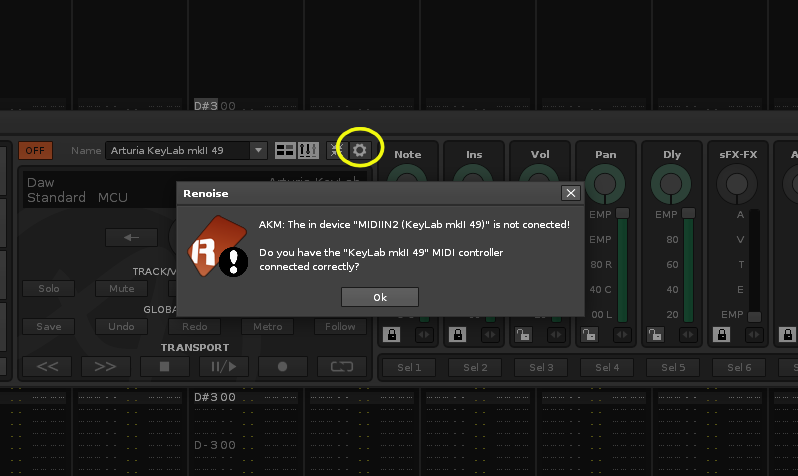The image size is (798, 476).
Task: Toggle the lock icon under Ins column
Action: (458, 334)
